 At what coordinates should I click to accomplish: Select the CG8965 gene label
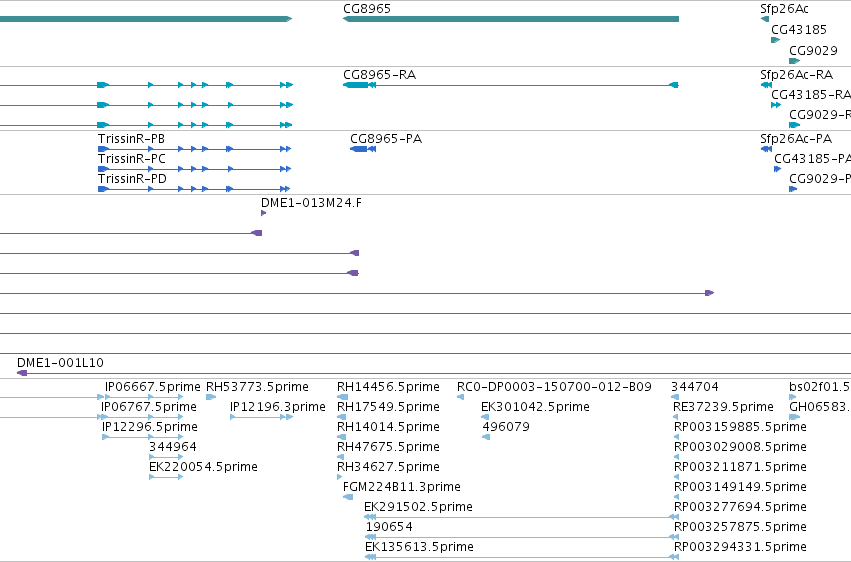367,9
